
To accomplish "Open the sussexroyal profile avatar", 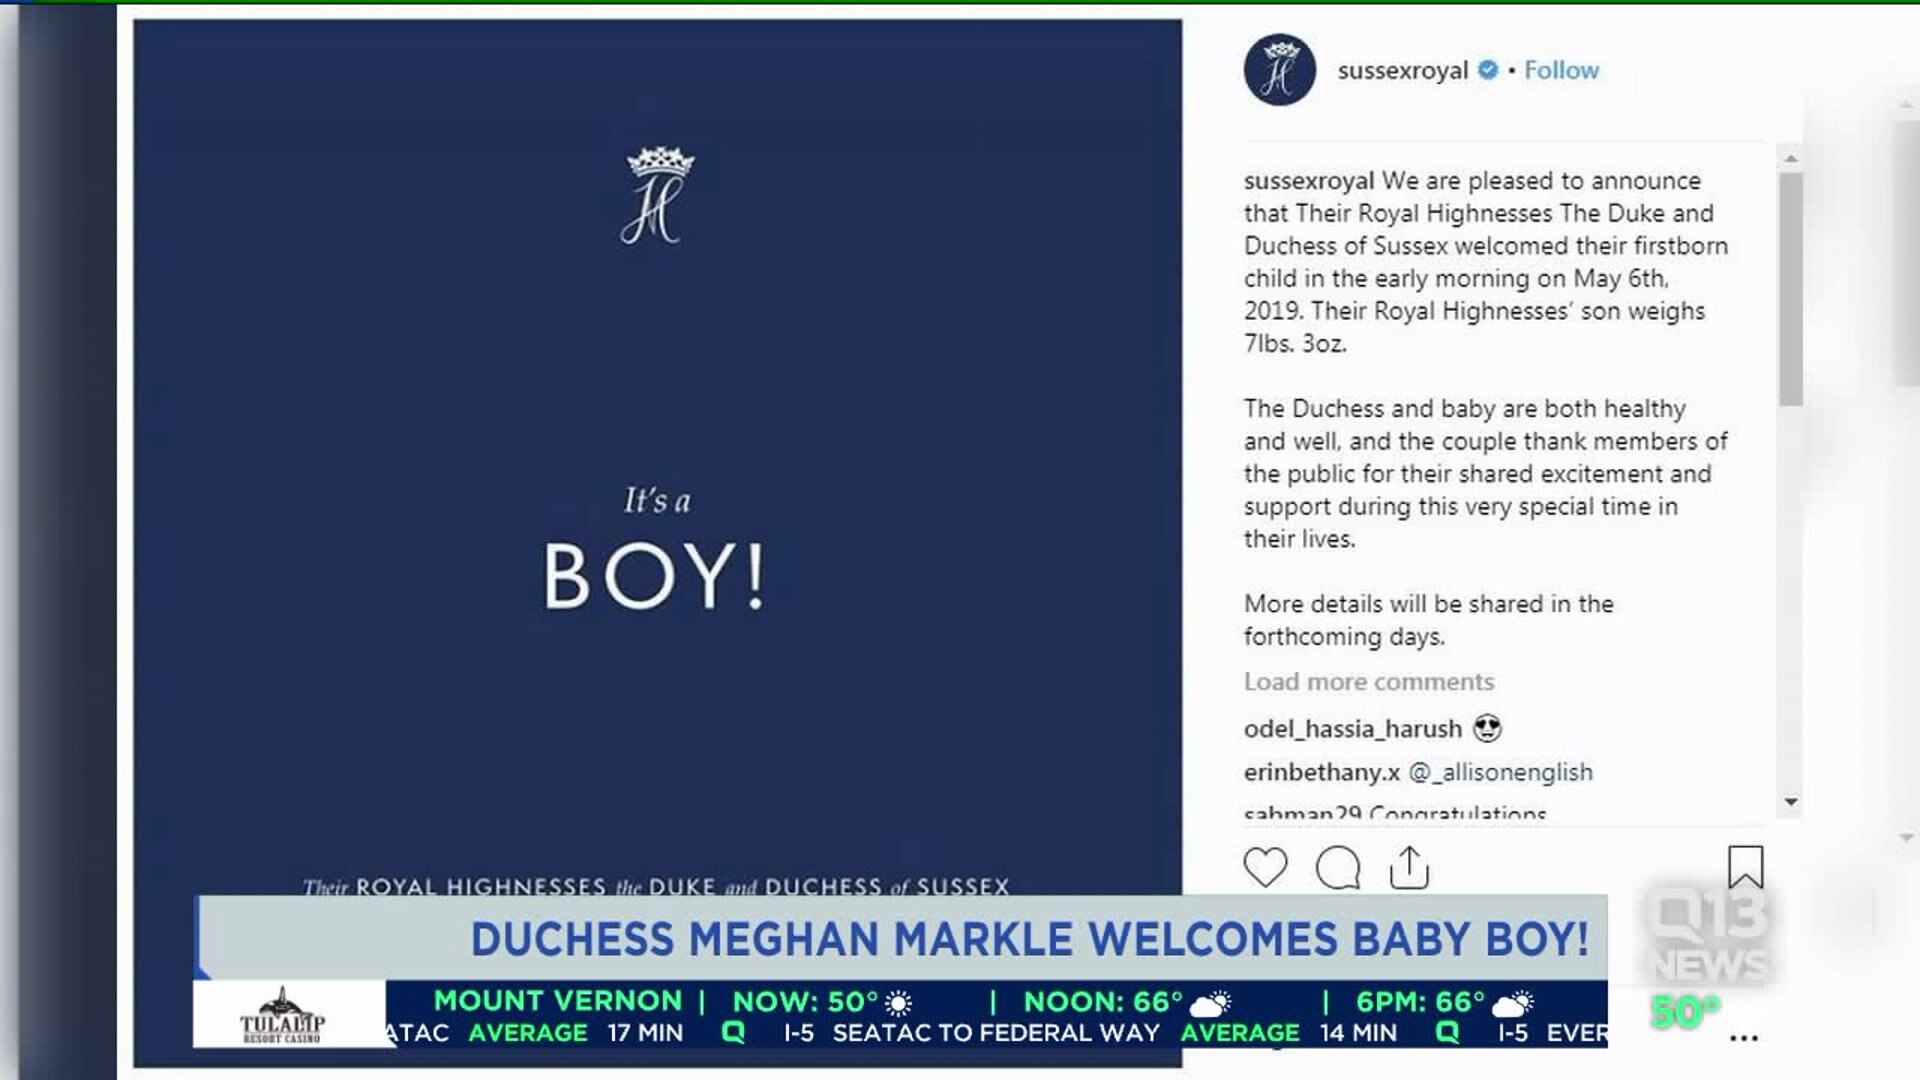I will click(1279, 70).
